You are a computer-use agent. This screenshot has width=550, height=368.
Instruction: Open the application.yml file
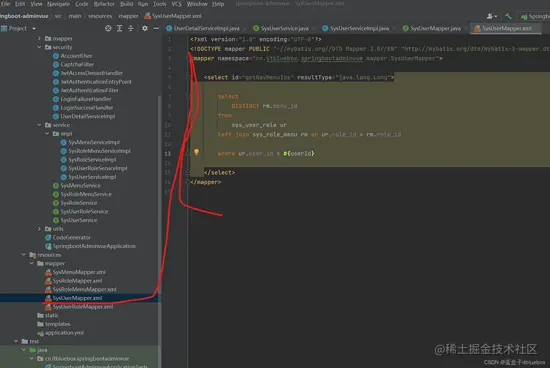pos(64,333)
